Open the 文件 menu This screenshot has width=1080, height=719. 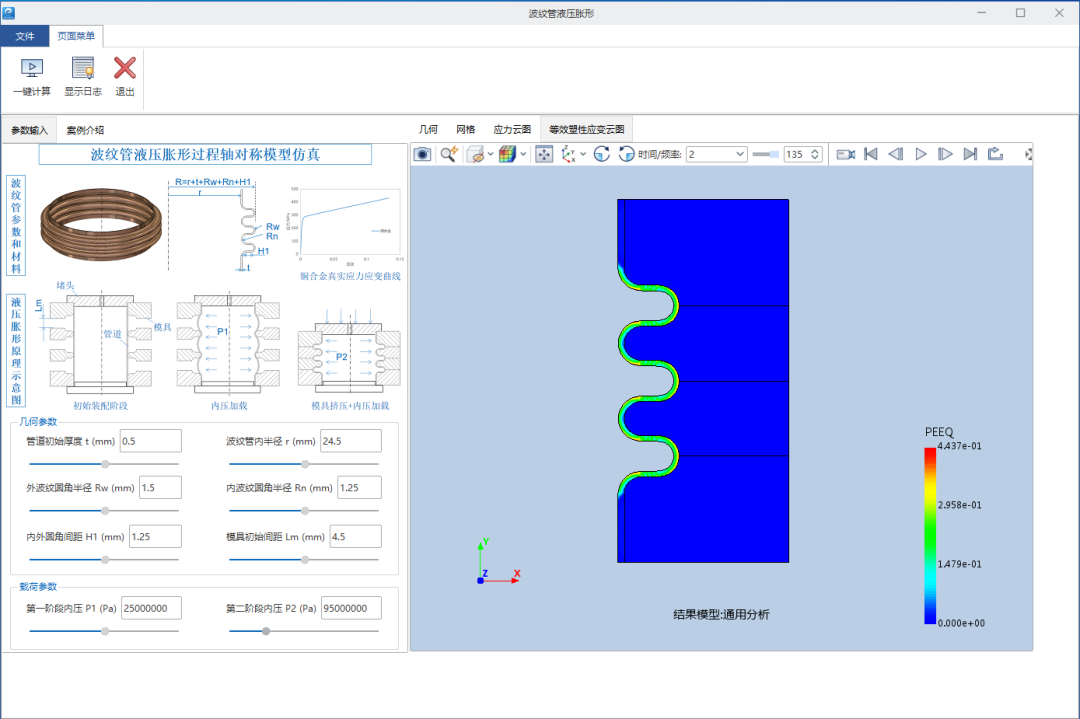click(x=25, y=36)
